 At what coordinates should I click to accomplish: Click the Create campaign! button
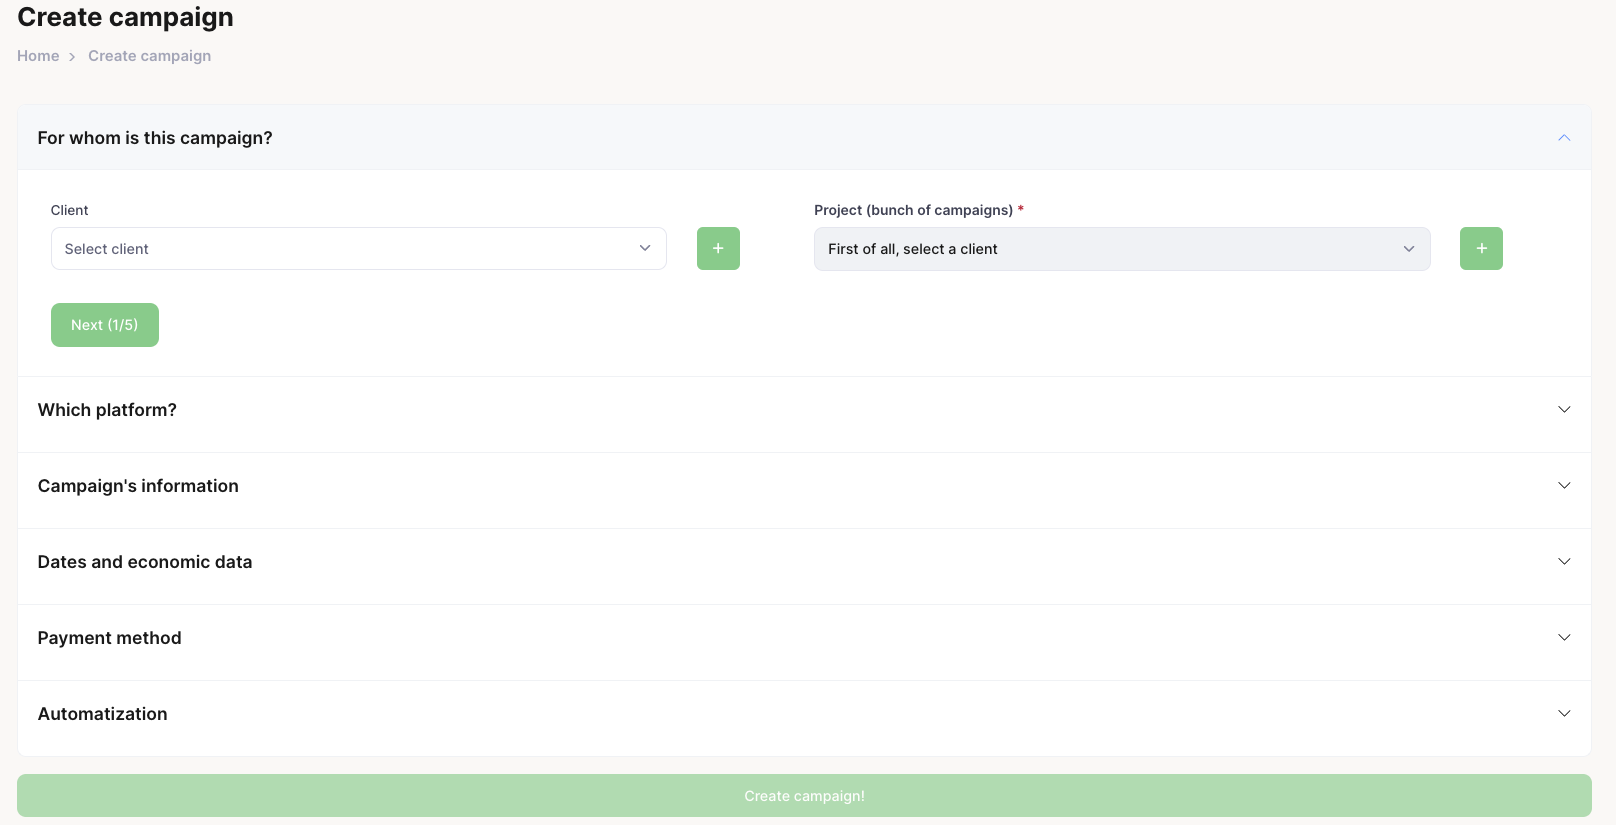804,796
